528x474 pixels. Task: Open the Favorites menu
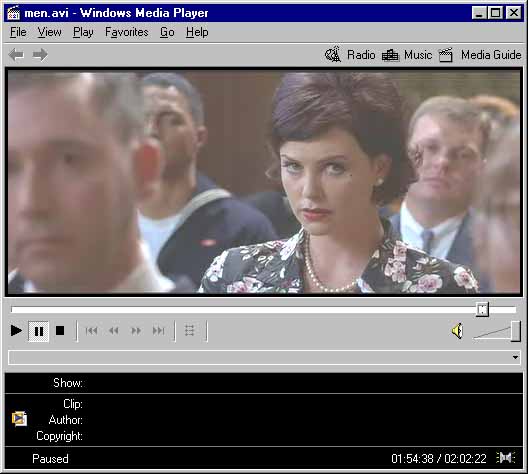click(x=127, y=32)
